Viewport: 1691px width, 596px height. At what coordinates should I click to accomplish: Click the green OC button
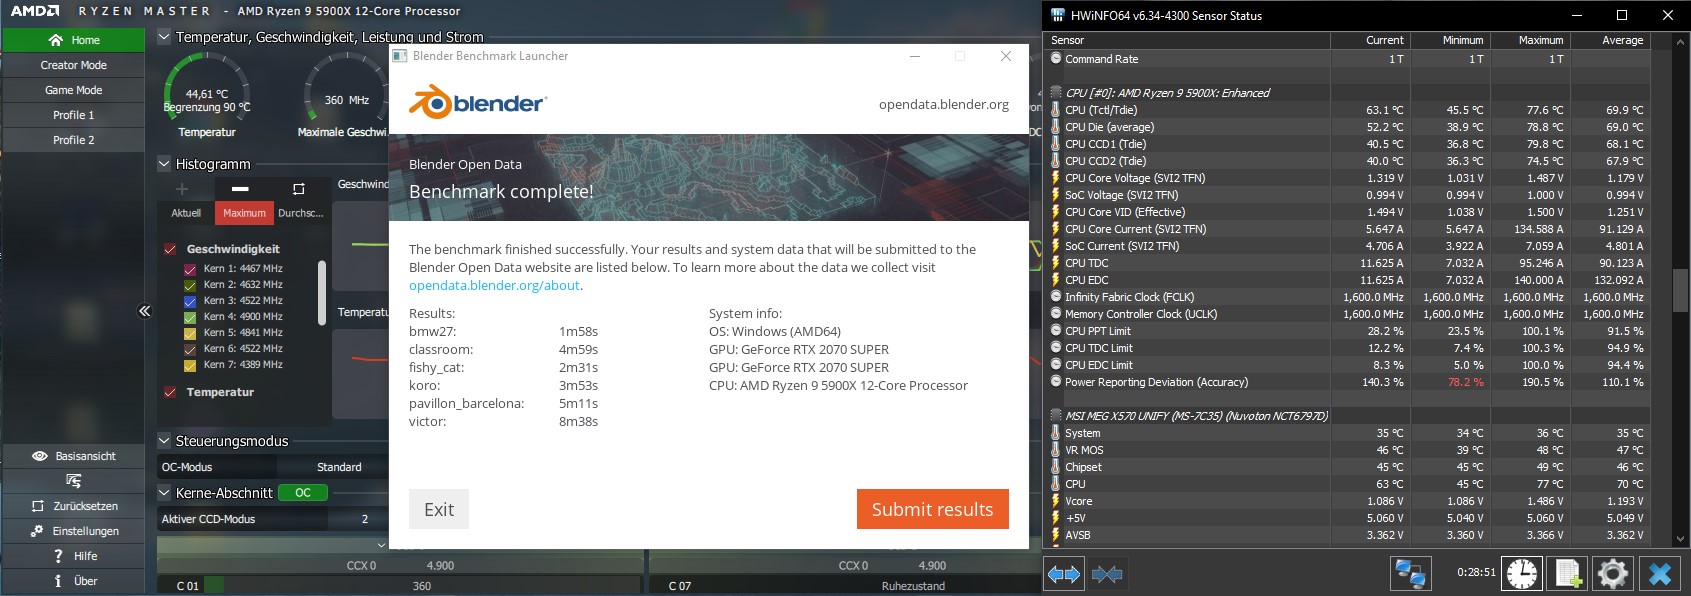tap(303, 493)
